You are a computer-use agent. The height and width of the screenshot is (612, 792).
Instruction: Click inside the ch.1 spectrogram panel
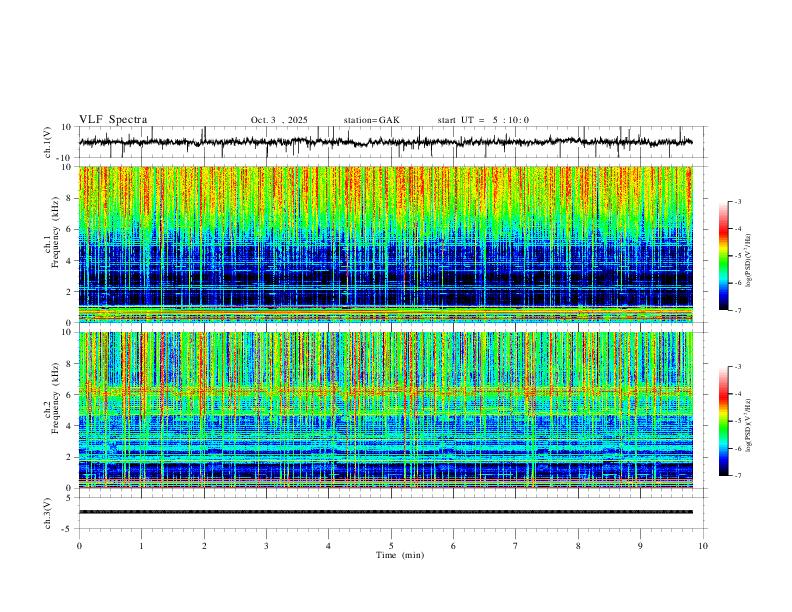point(385,244)
